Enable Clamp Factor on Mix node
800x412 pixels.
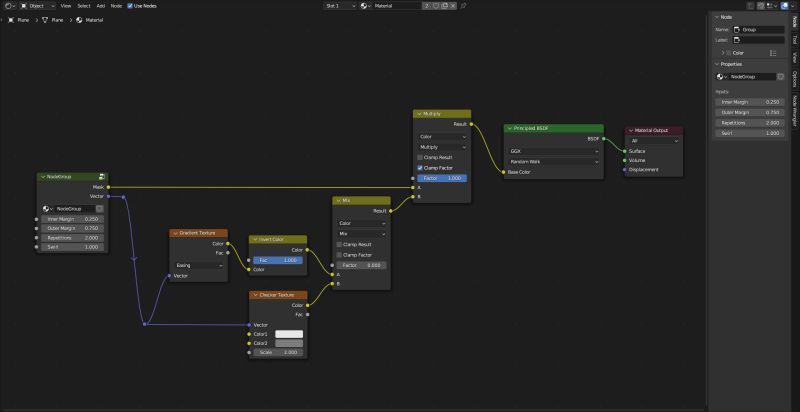coord(339,255)
